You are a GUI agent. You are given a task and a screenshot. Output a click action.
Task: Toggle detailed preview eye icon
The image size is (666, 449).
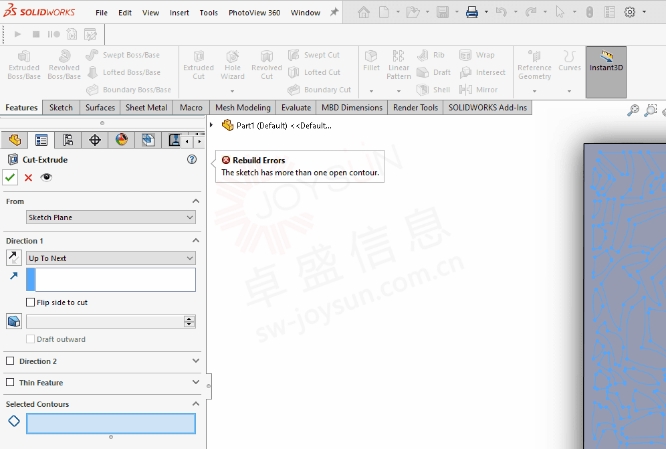coord(46,177)
